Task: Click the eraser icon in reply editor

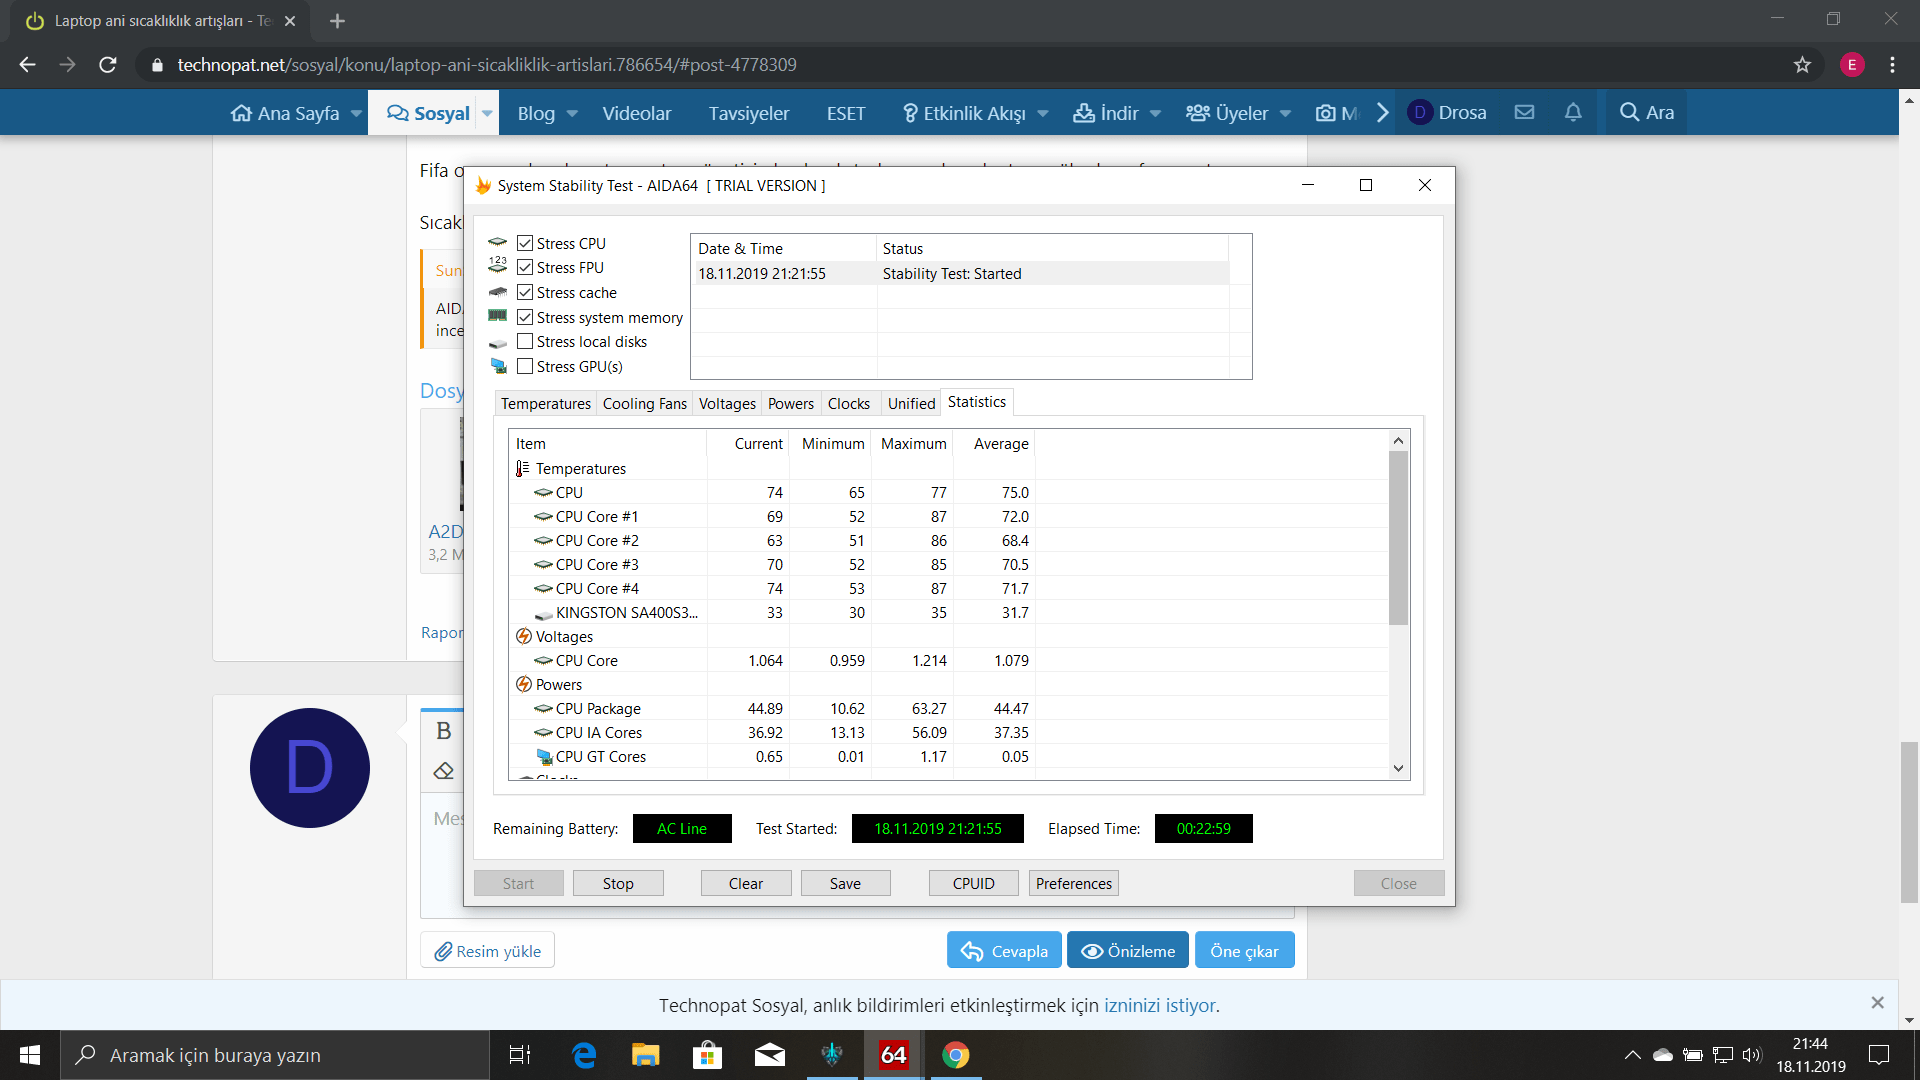Action: point(444,771)
